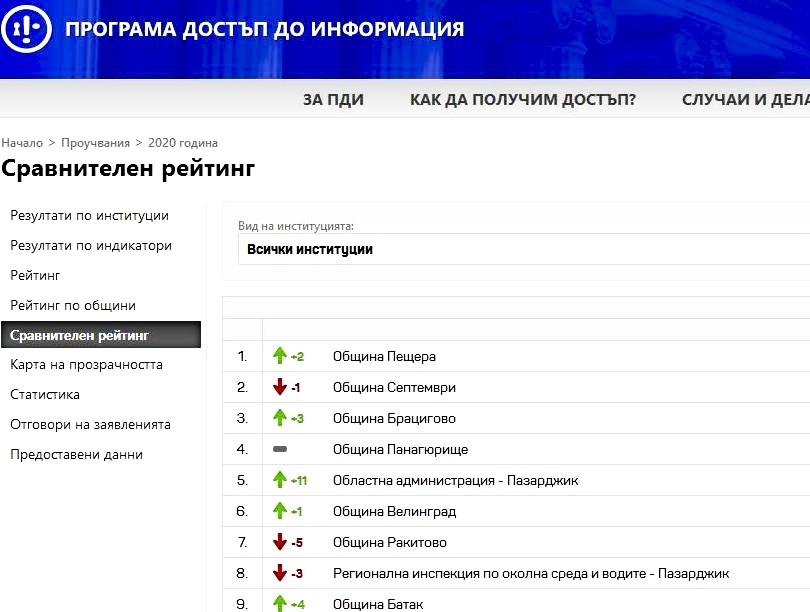The height and width of the screenshot is (612, 810).
Task: Open Отговори на заявленията sidebar item
Action: click(x=90, y=425)
